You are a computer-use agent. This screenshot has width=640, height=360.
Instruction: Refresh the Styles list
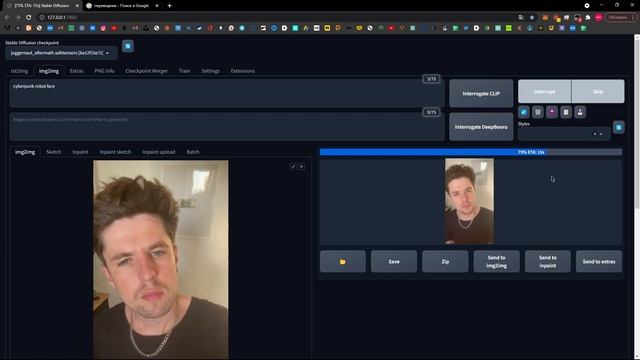coord(619,127)
